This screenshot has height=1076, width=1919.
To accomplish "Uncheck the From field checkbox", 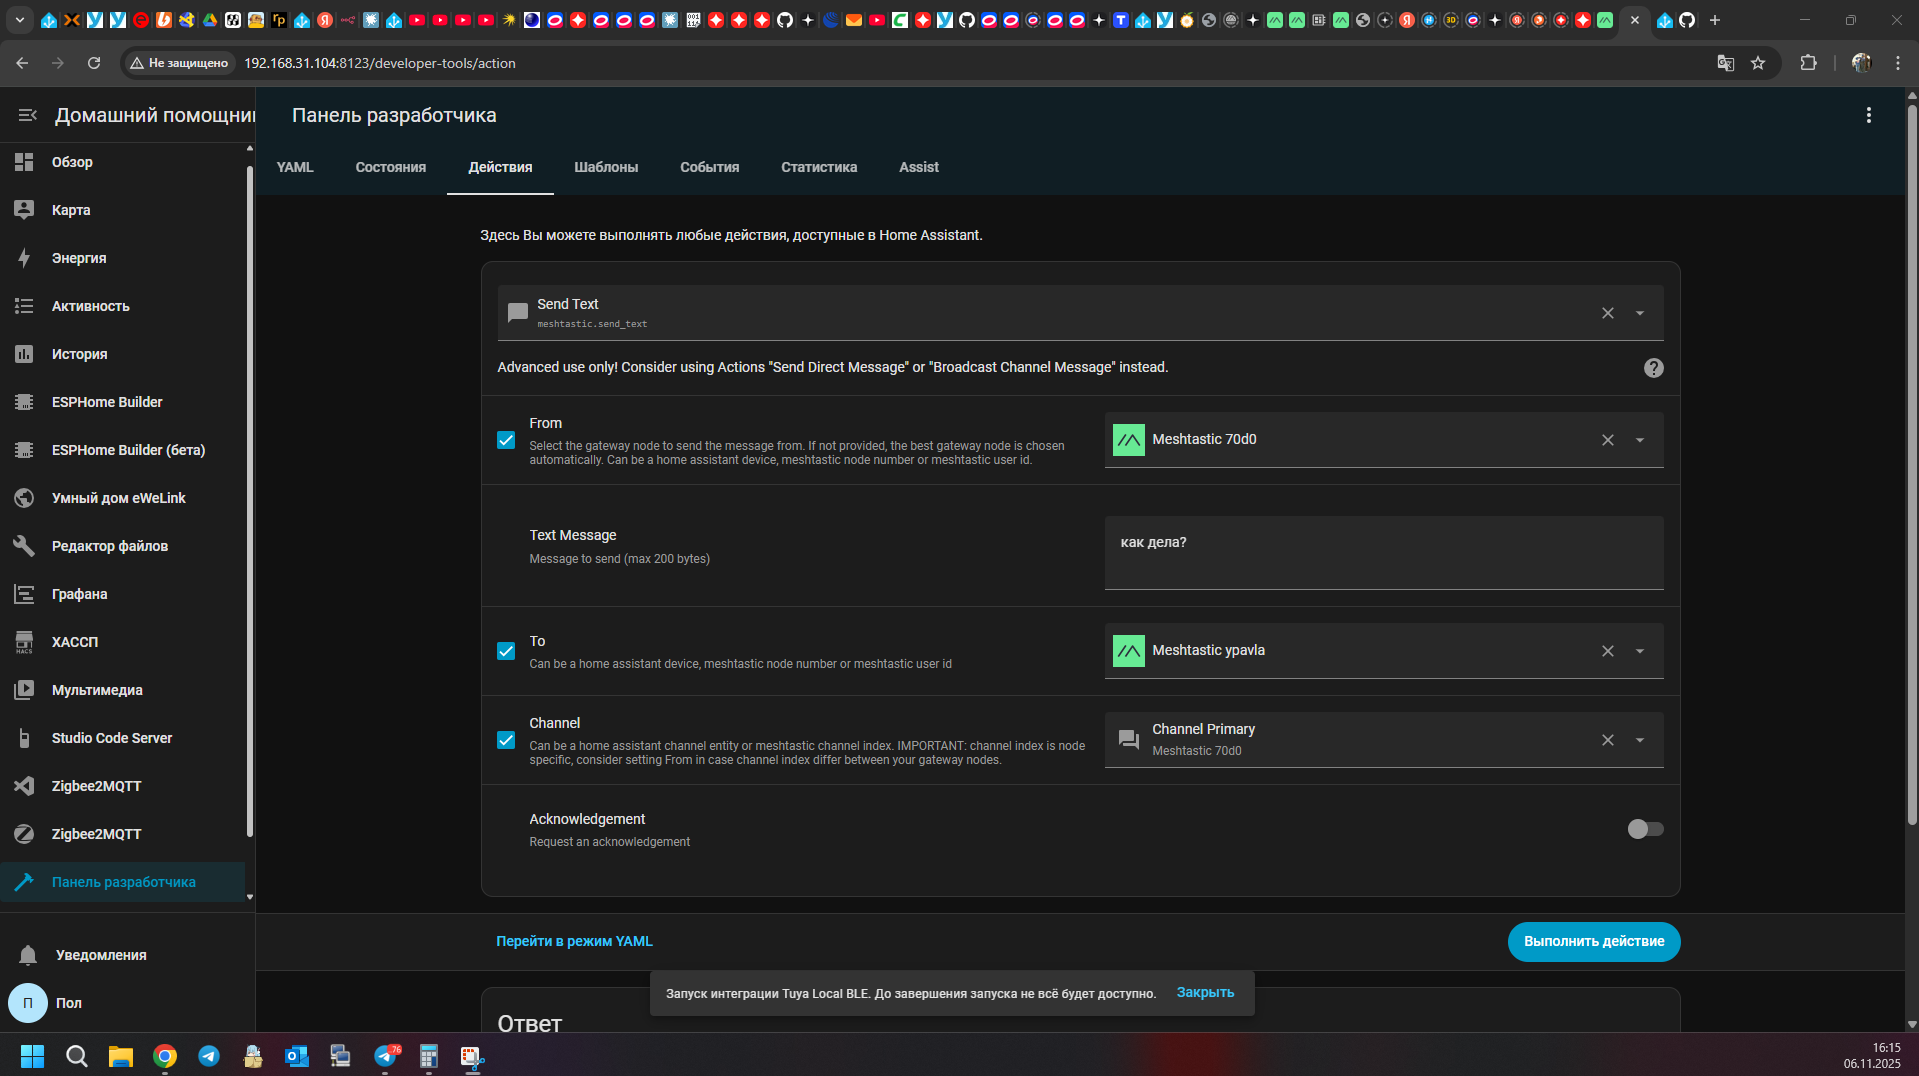I will click(506, 440).
